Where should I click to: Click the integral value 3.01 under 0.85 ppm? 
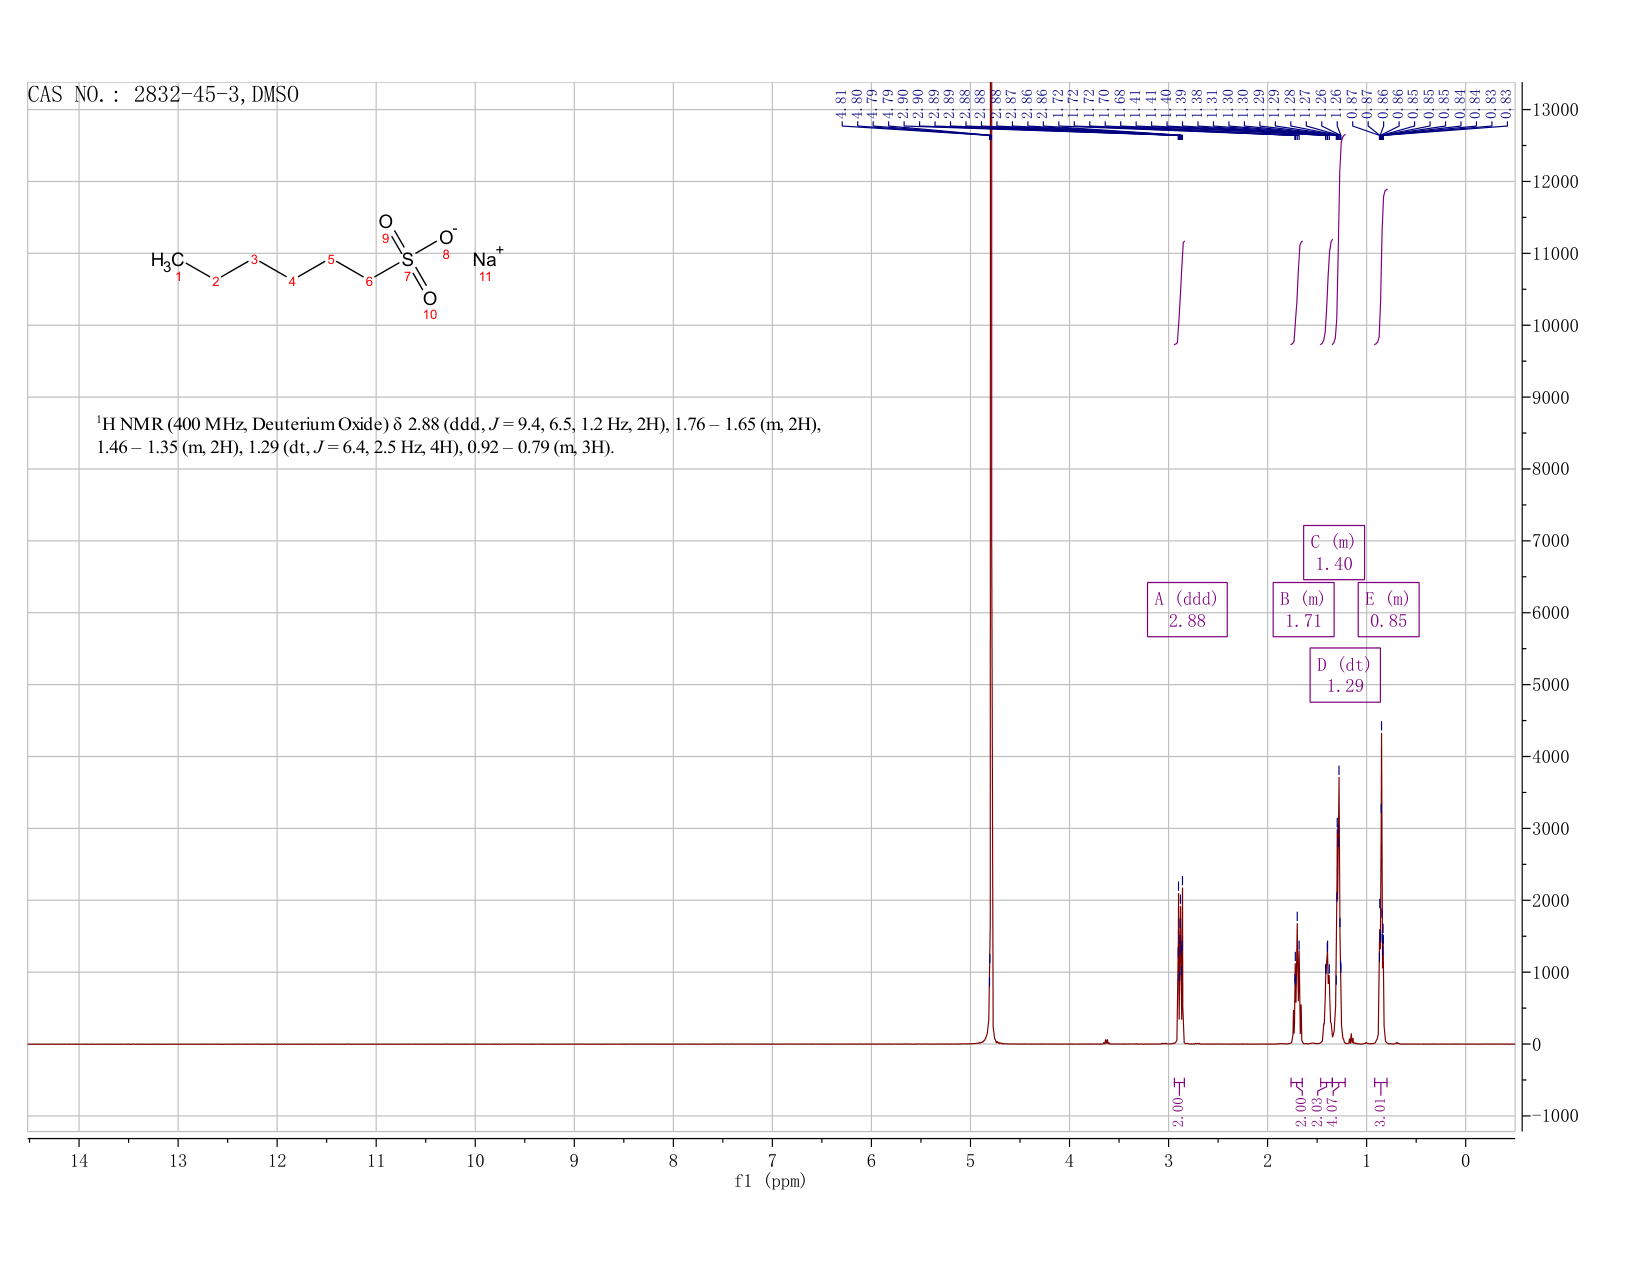(1381, 1111)
